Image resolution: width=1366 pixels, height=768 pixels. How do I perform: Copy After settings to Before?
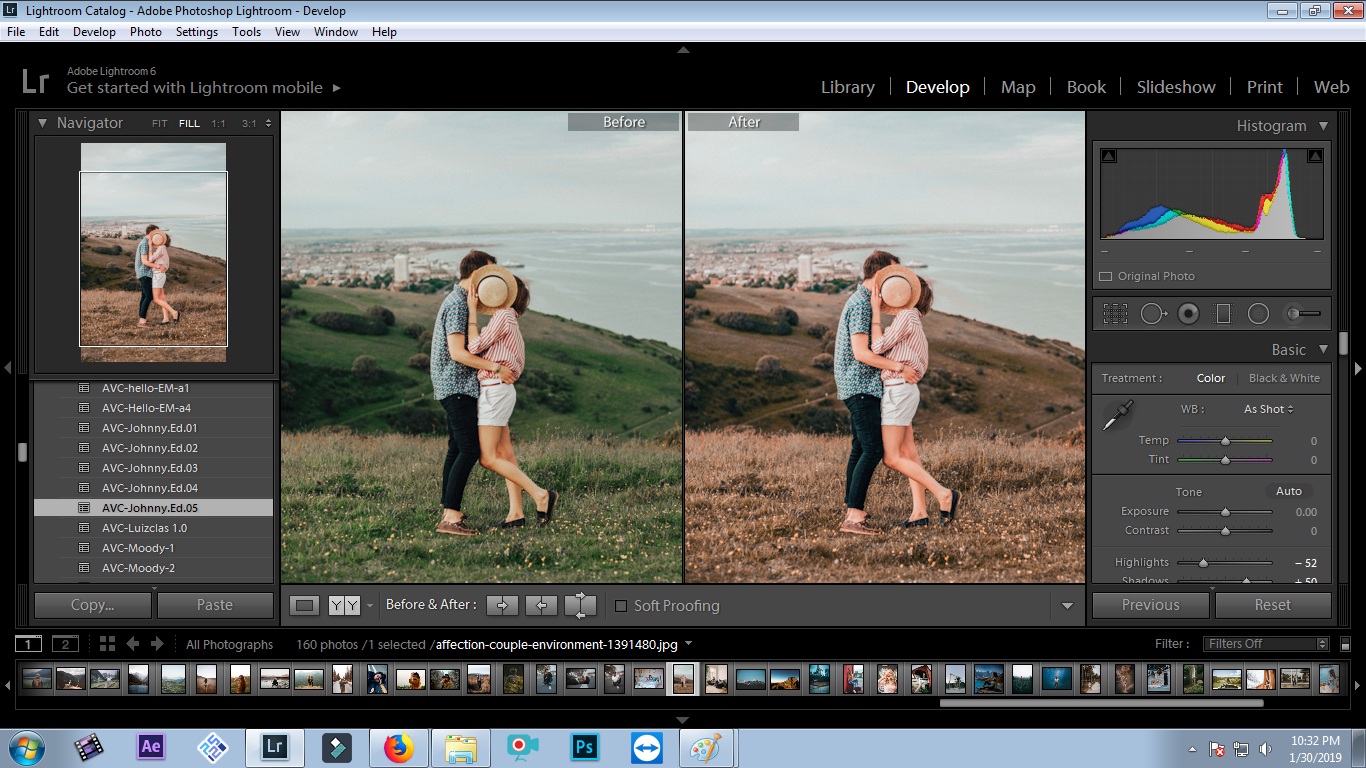[x=541, y=605]
